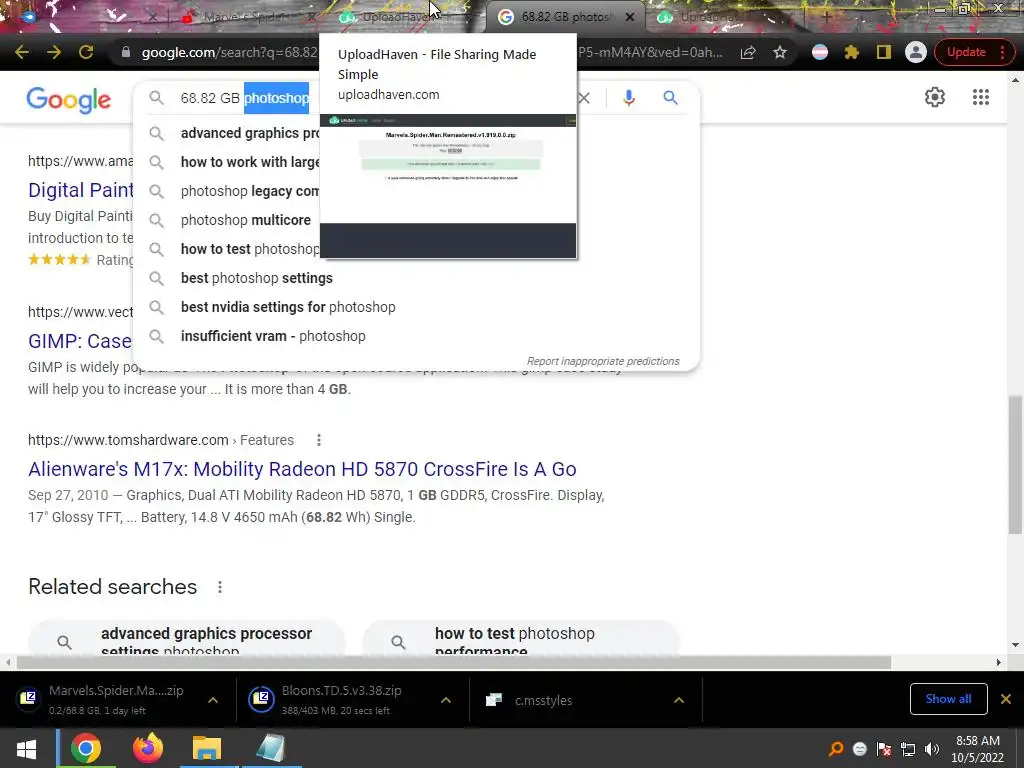Viewport: 1024px width, 768px height.
Task: Launch Firefox from the taskbar
Action: (148, 748)
